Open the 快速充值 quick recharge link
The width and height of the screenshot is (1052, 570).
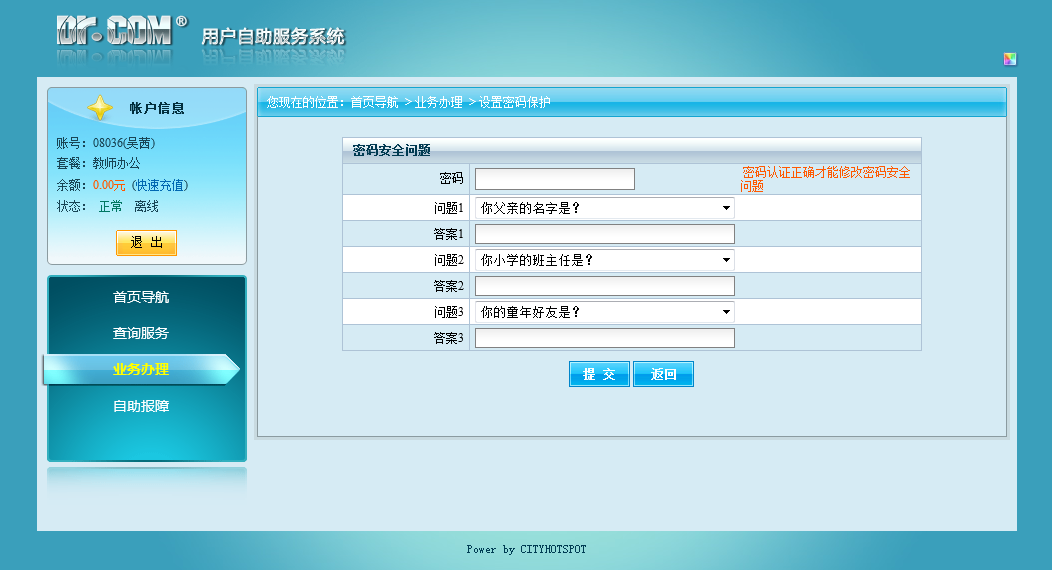[160, 185]
